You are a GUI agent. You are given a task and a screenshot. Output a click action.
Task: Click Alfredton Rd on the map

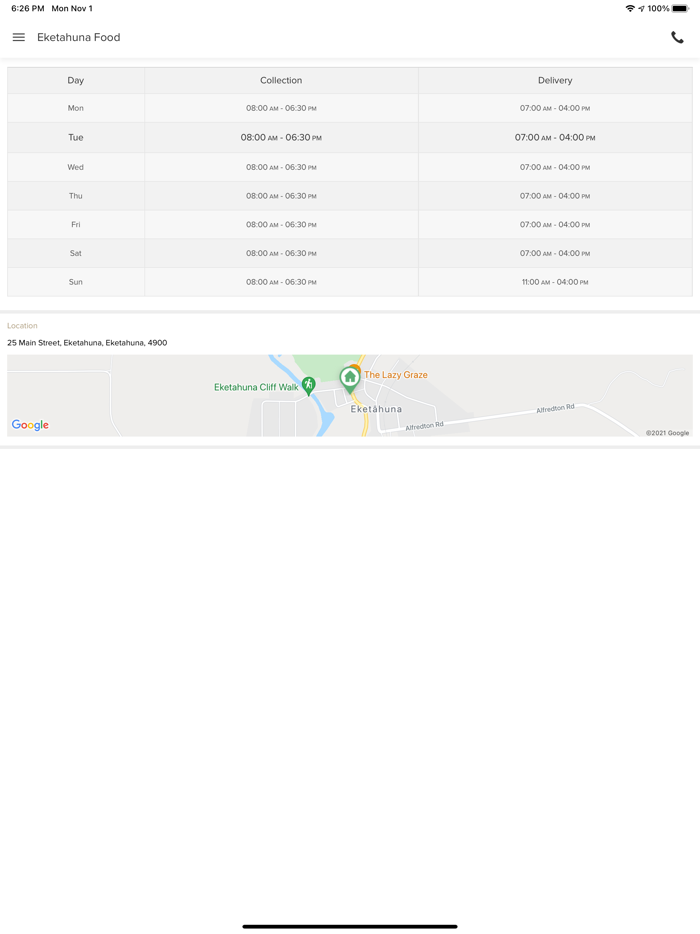coord(555,409)
